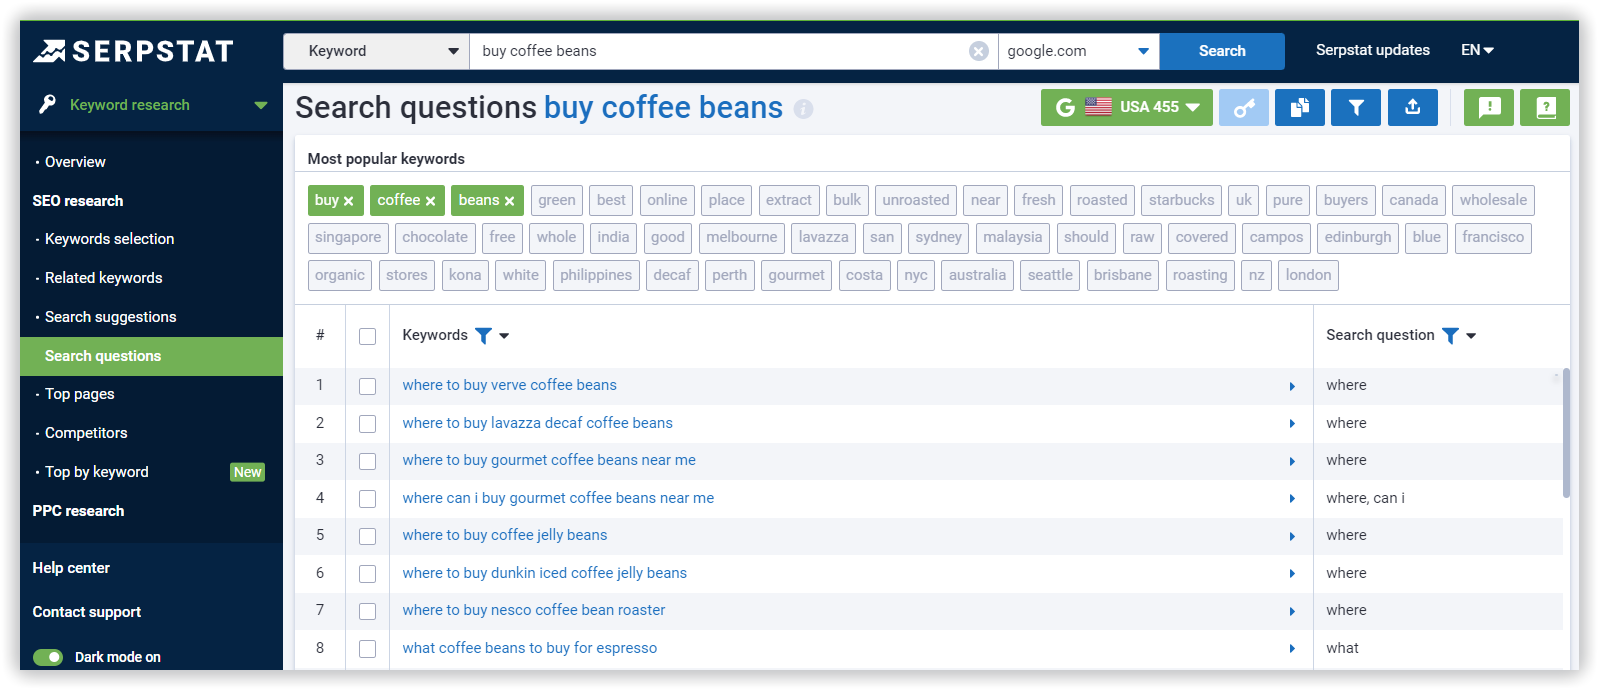The width and height of the screenshot is (1599, 690).
Task: Click the green feedback exclamation icon
Action: pos(1489,107)
